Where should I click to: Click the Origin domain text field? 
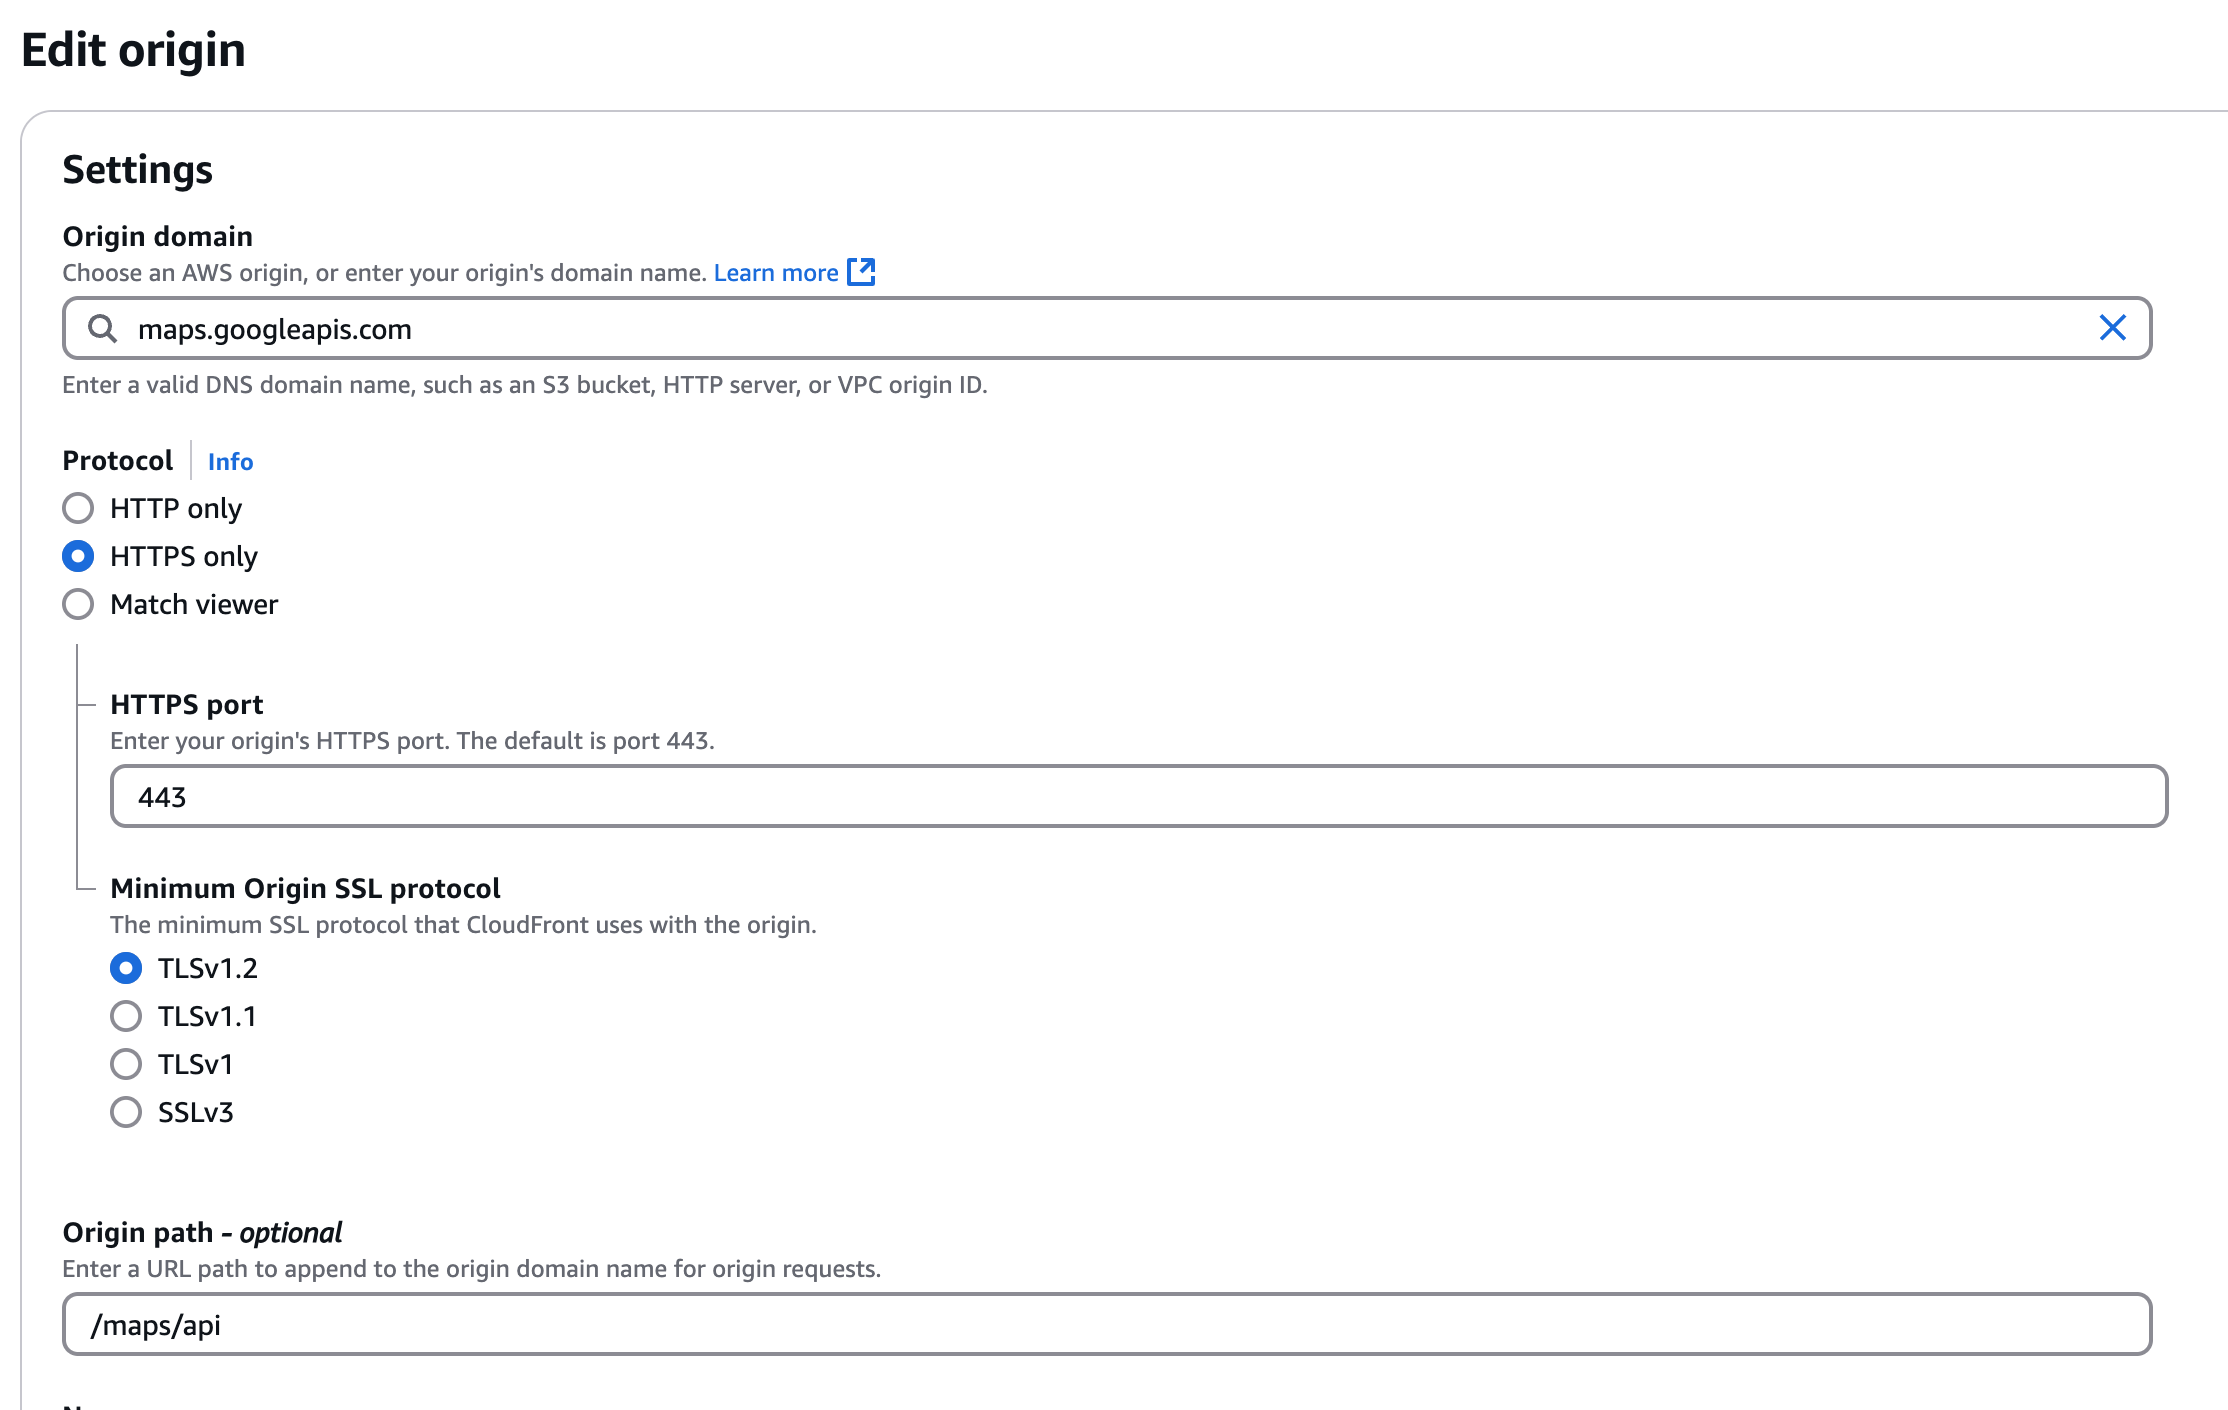click(x=1100, y=328)
